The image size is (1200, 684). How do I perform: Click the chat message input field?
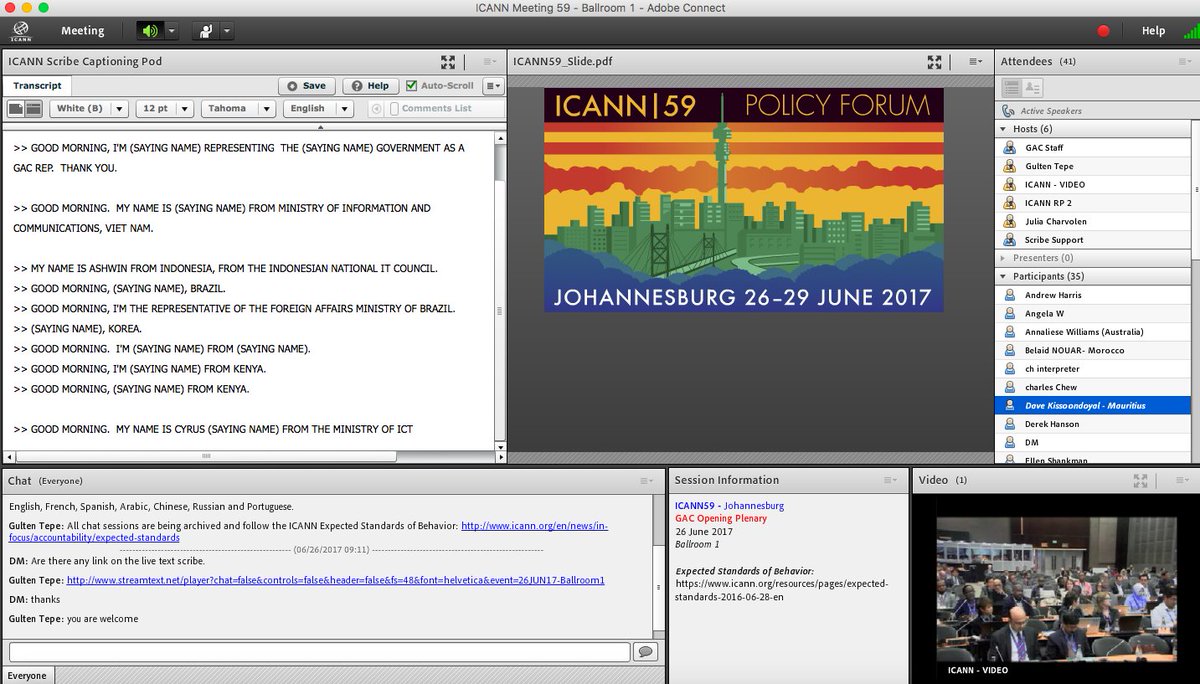tap(318, 652)
